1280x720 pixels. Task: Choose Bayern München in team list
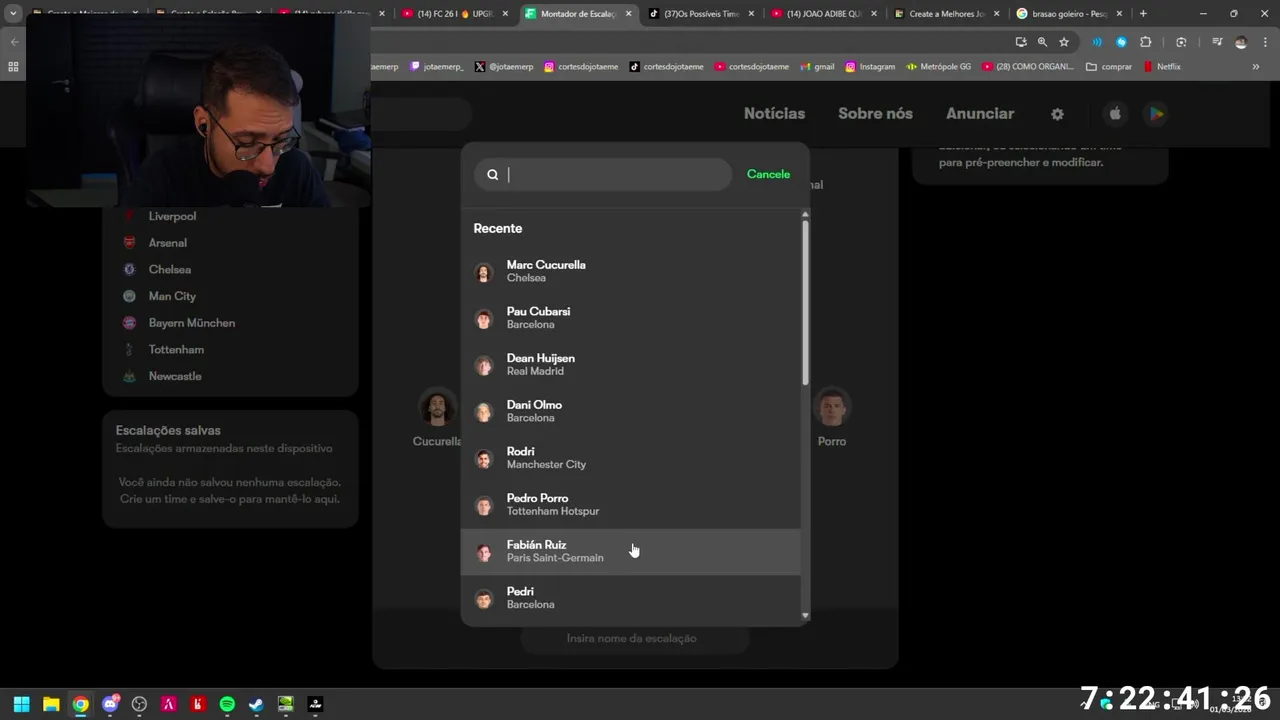tap(191, 323)
